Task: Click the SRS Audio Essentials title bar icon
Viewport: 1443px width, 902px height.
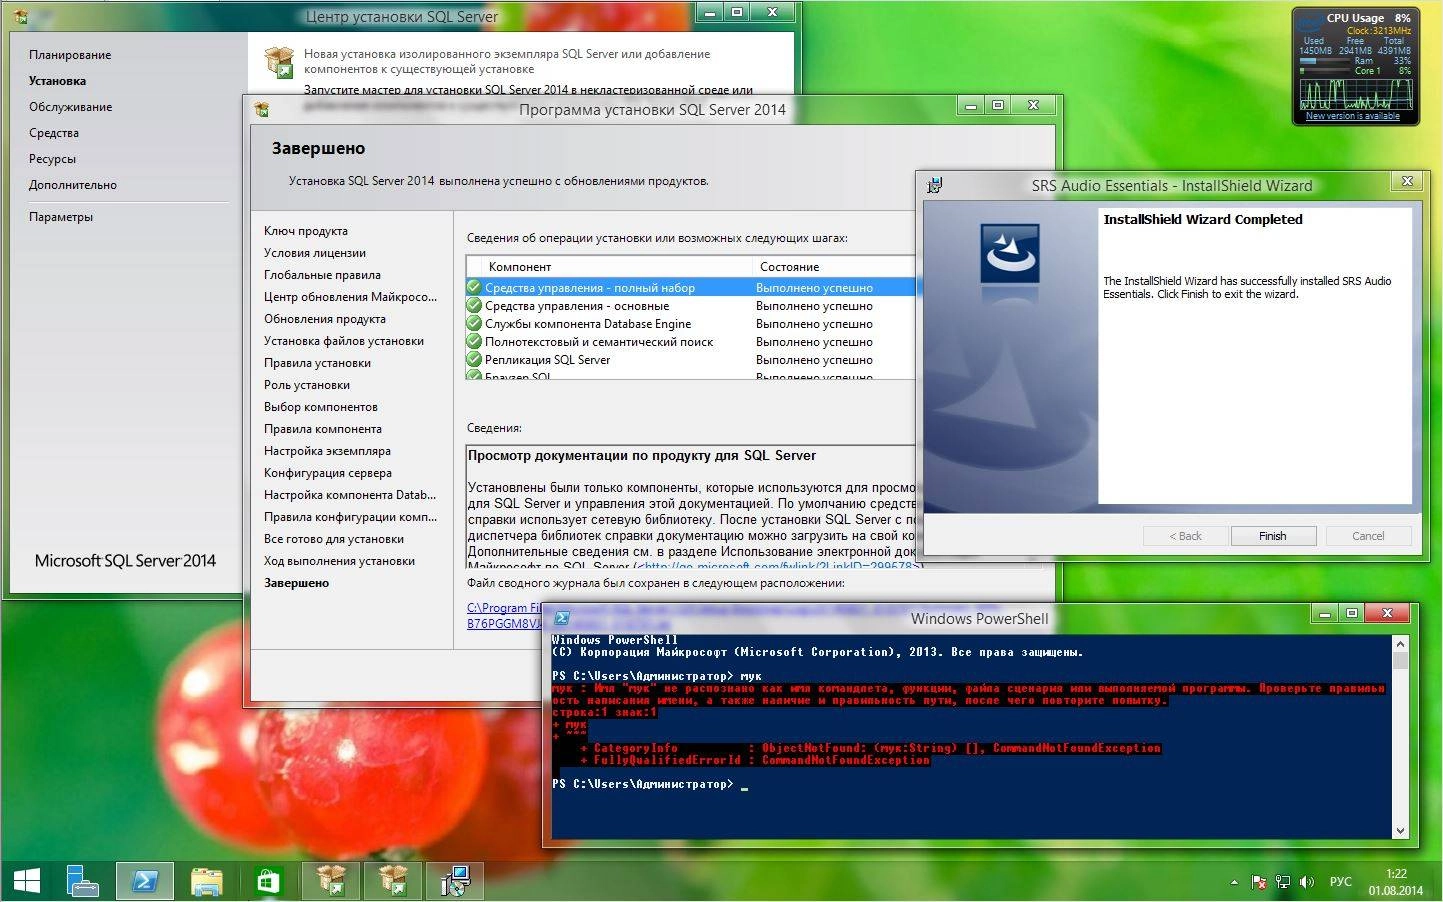Action: [x=934, y=185]
